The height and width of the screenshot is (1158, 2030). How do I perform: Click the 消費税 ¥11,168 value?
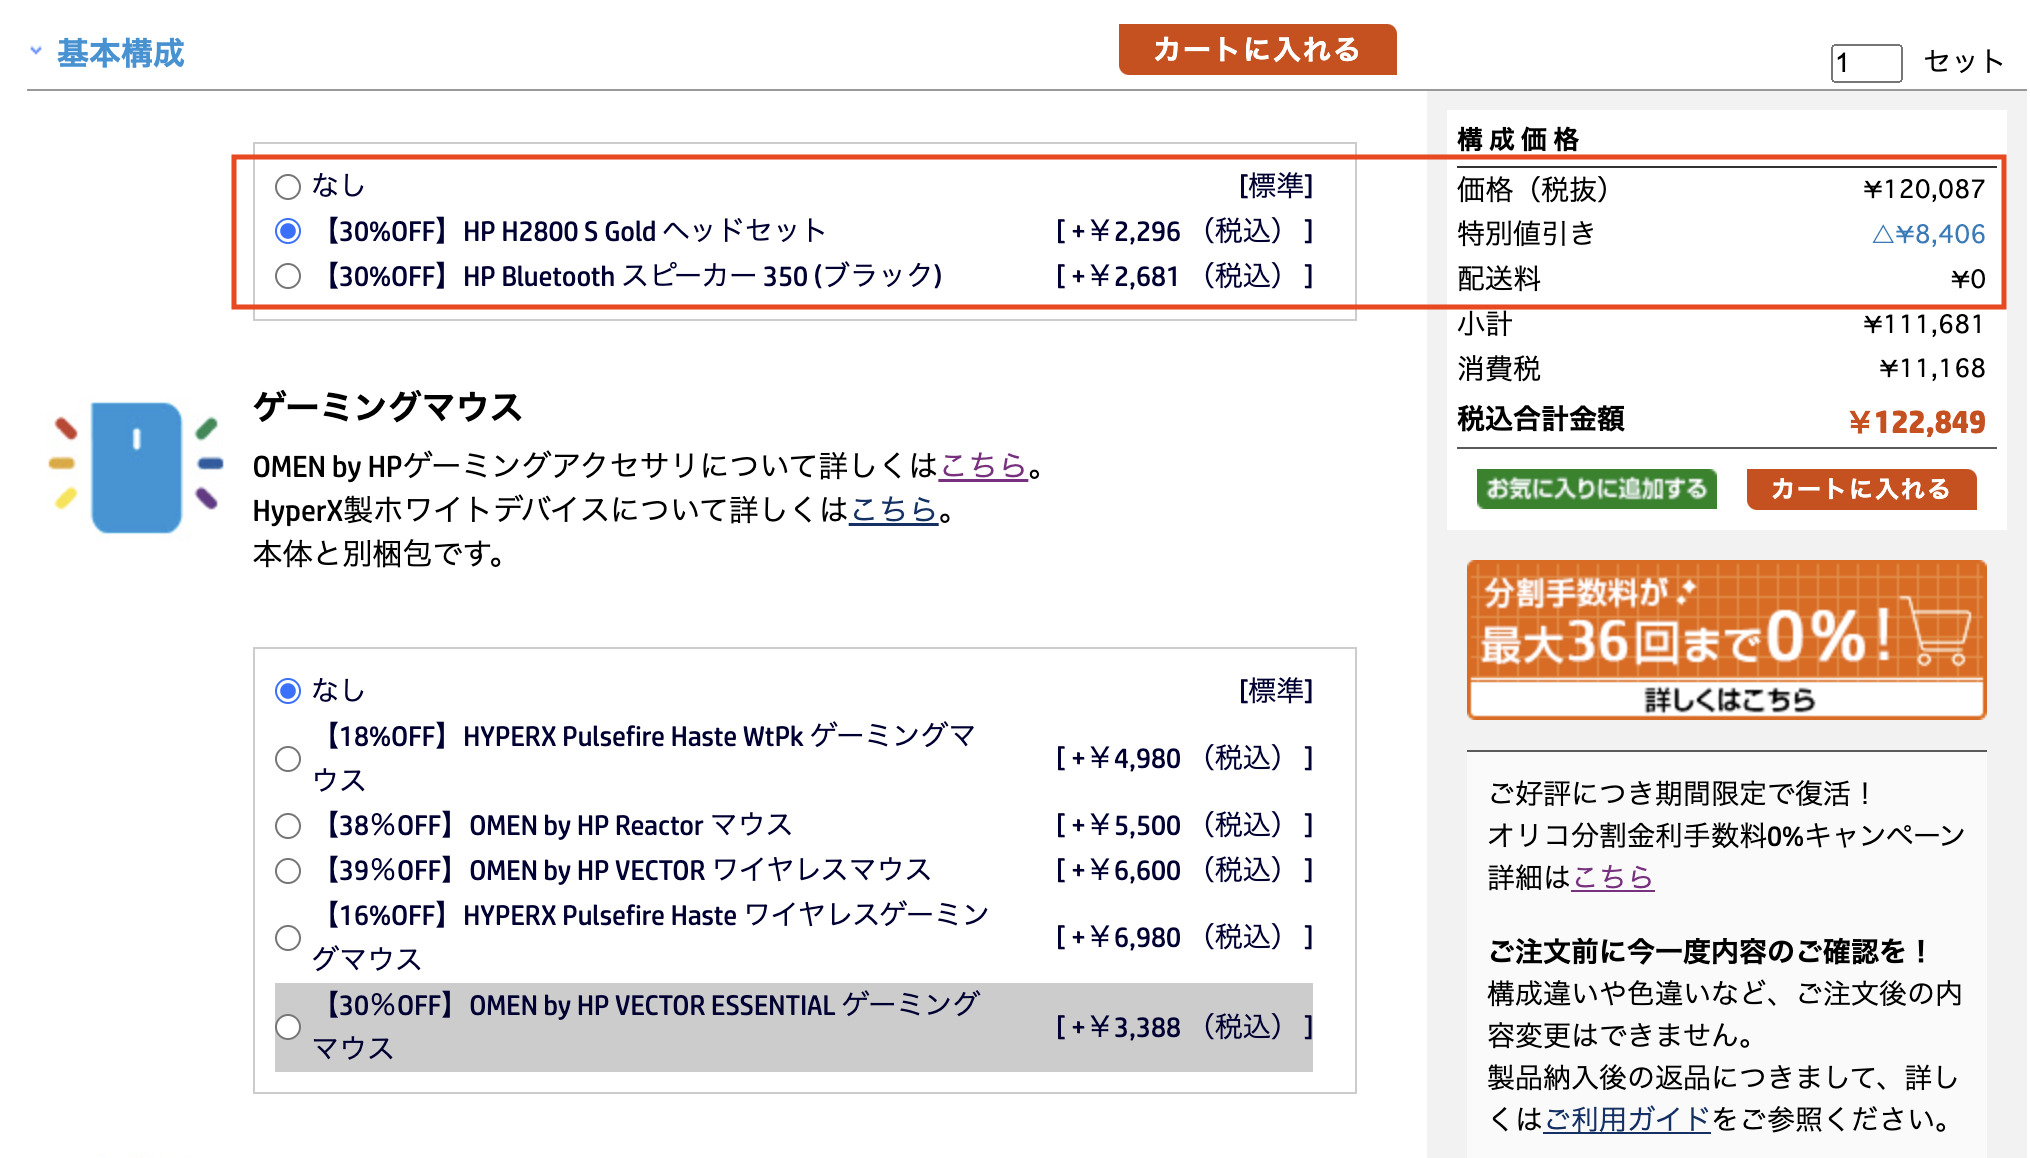(1932, 369)
